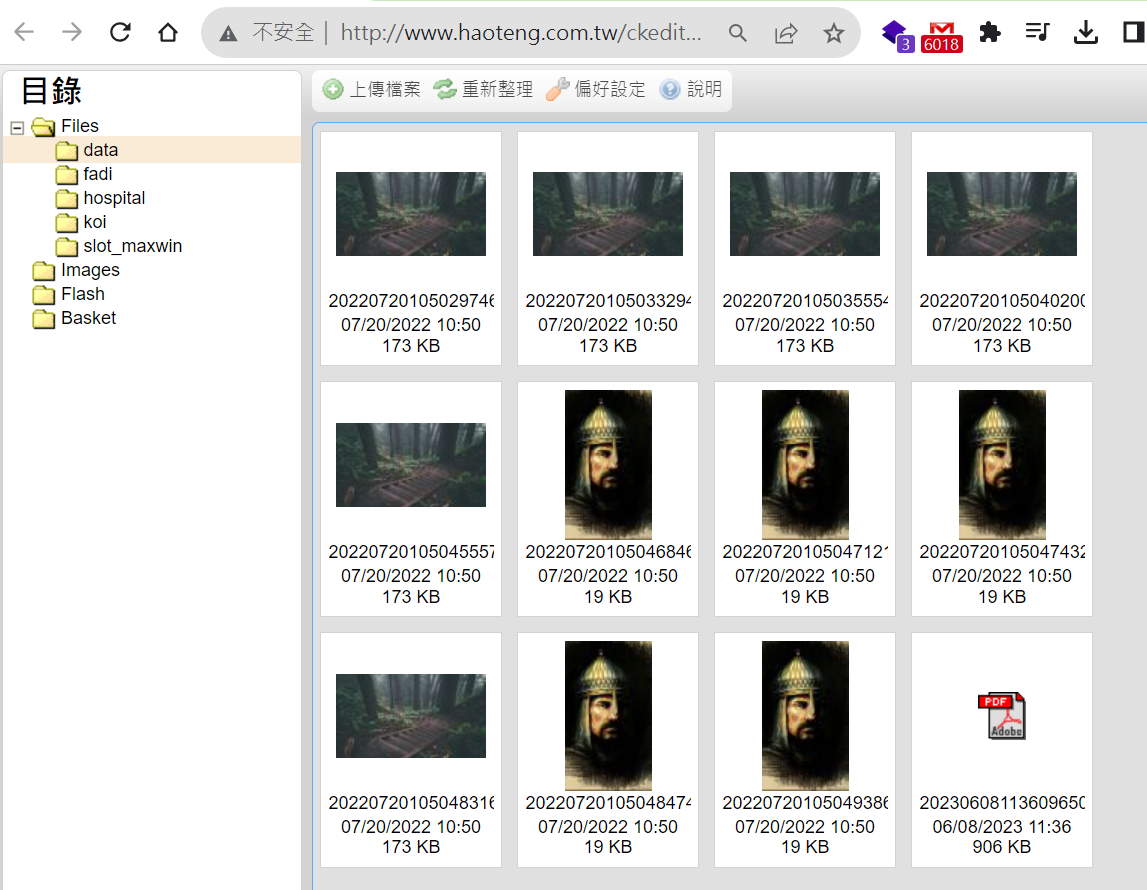Reload the current page

(120, 32)
